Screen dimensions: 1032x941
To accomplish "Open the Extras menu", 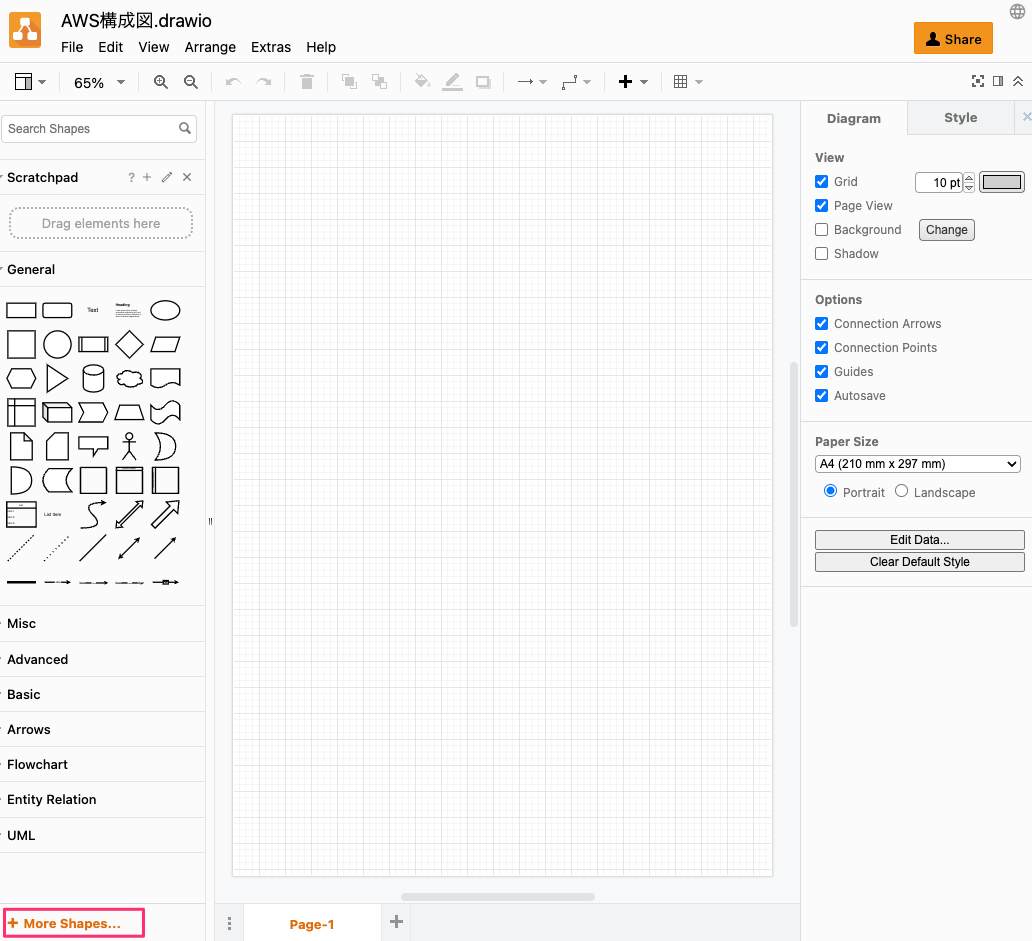I will (271, 47).
